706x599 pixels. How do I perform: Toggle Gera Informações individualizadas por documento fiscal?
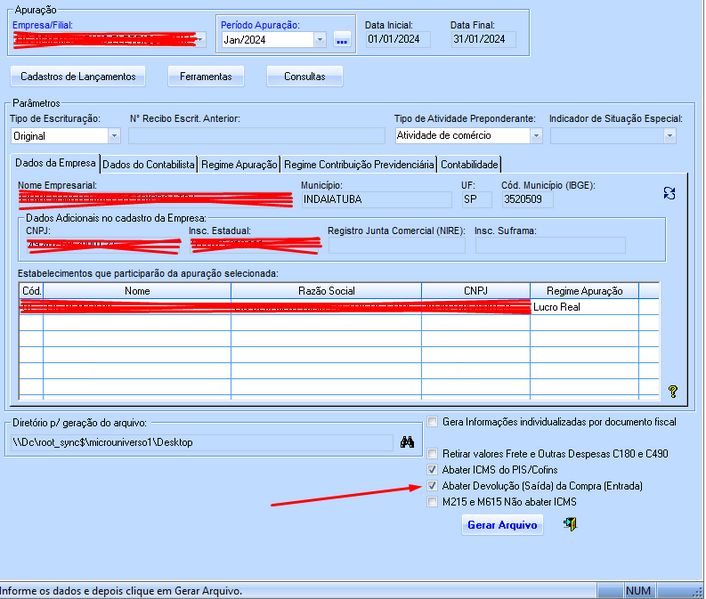[432, 422]
